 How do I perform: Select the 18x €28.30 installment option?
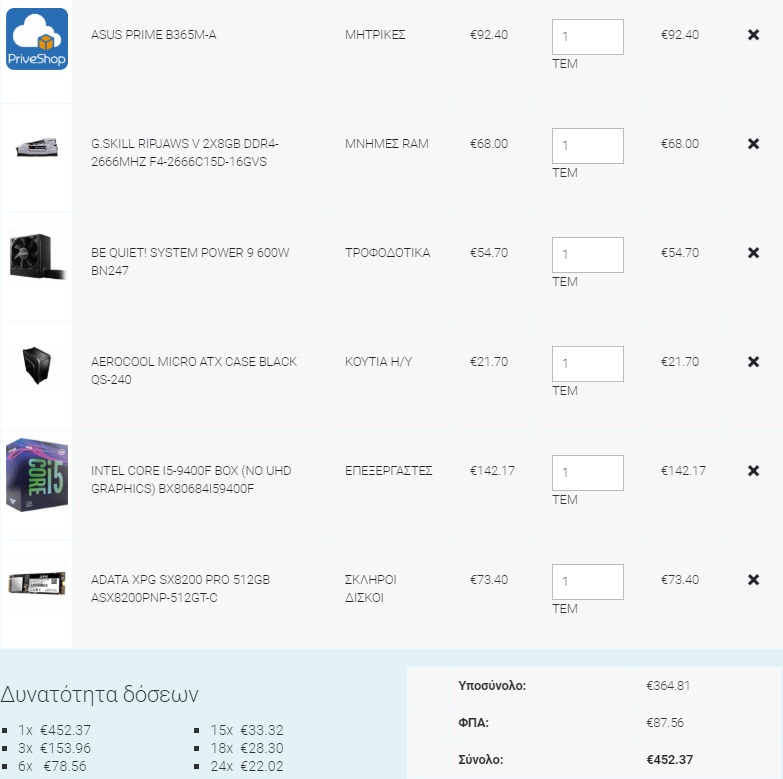(x=247, y=748)
